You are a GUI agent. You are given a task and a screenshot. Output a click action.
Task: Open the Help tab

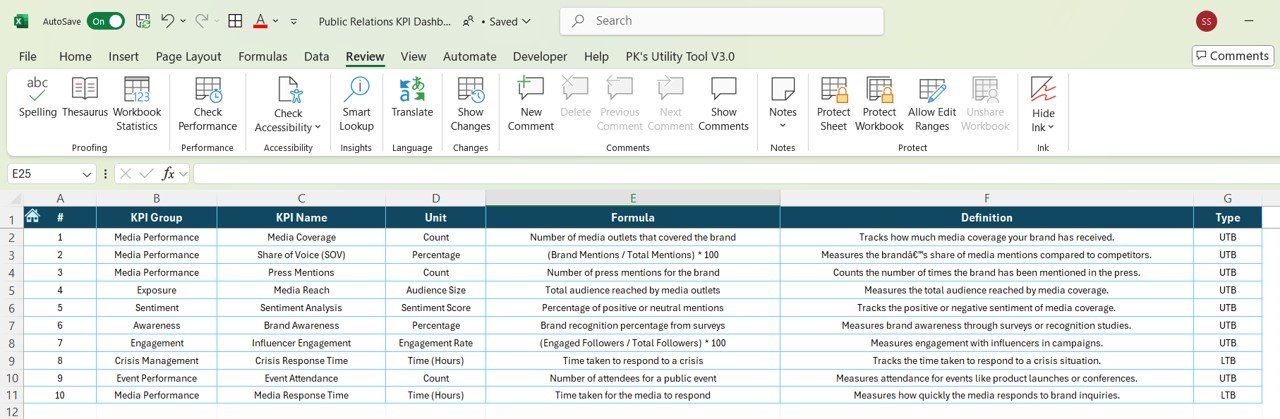tap(596, 57)
